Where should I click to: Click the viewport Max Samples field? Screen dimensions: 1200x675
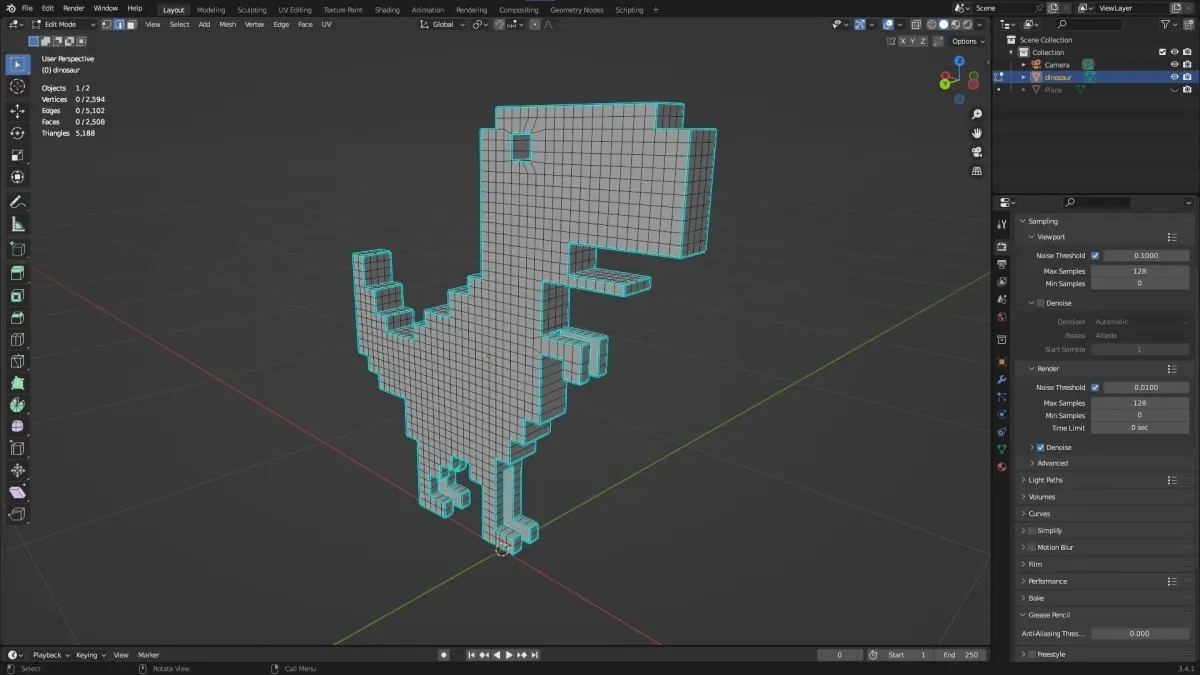[x=1139, y=271]
